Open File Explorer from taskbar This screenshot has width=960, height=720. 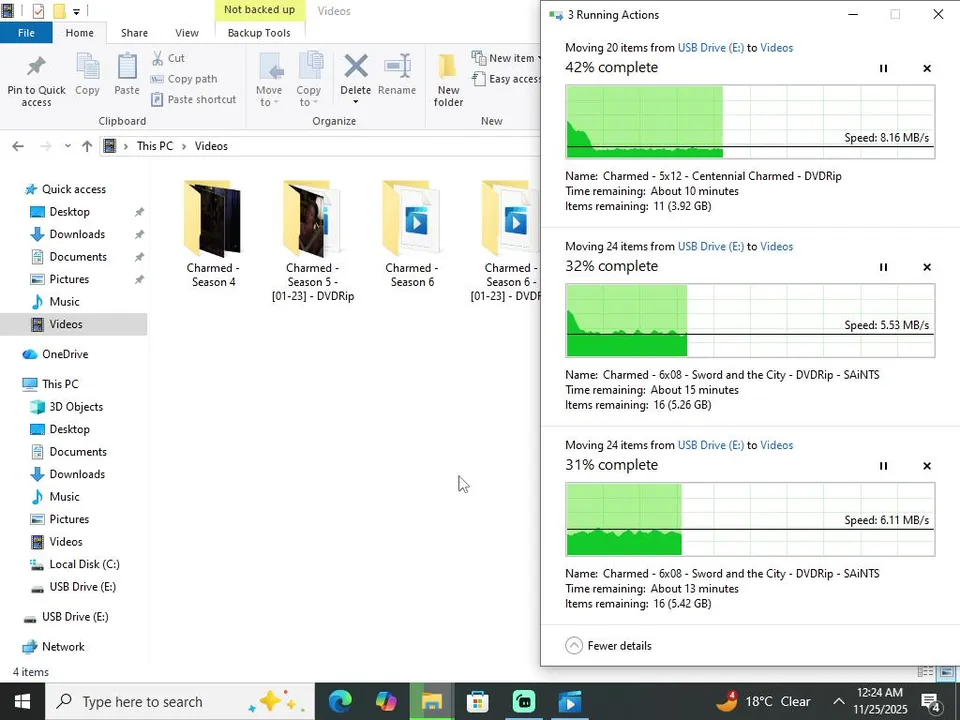pos(432,702)
